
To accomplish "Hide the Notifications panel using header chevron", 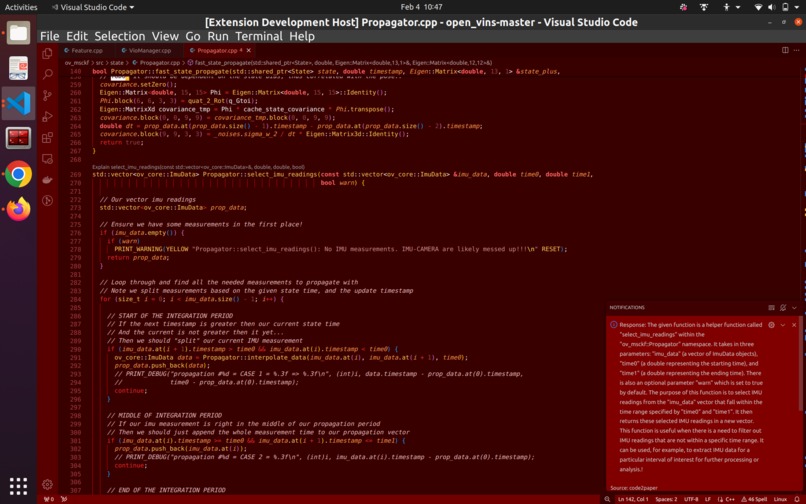I will coord(794,308).
